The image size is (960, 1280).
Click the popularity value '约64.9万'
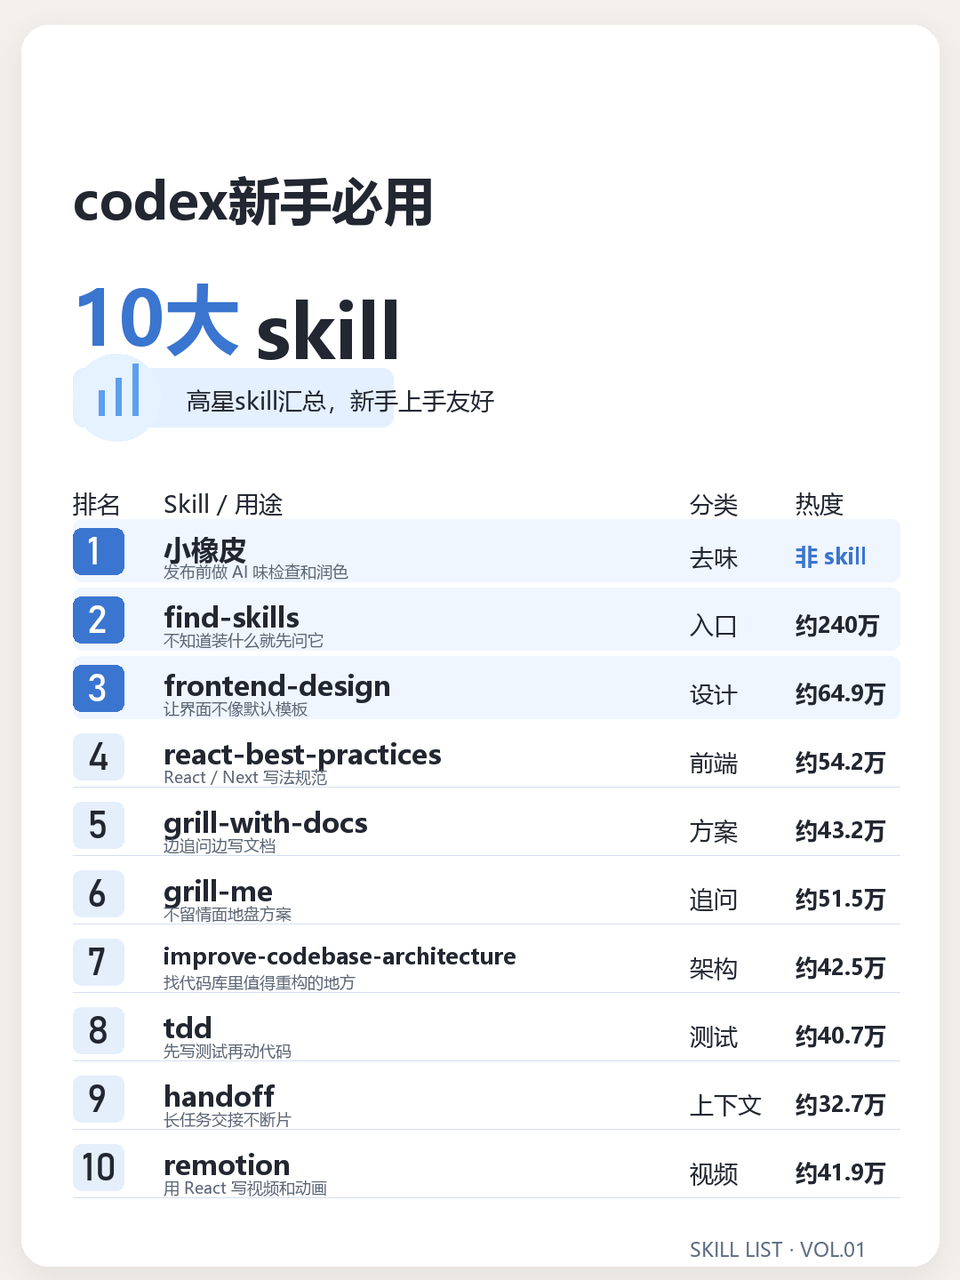tap(840, 694)
